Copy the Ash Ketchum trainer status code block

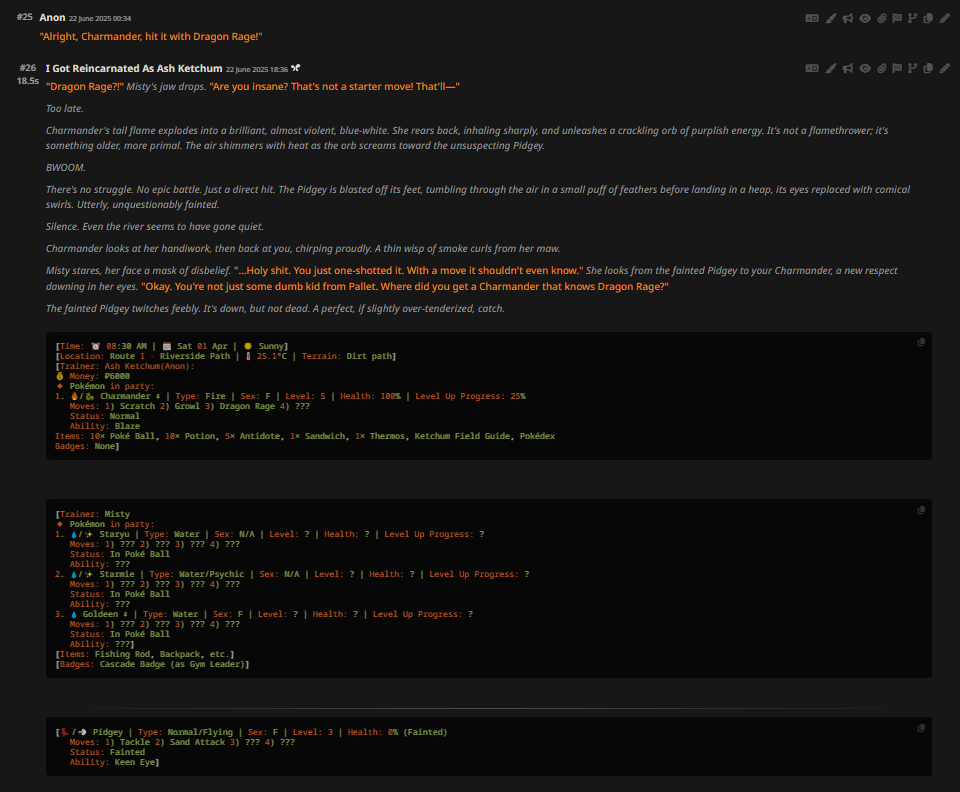click(921, 343)
